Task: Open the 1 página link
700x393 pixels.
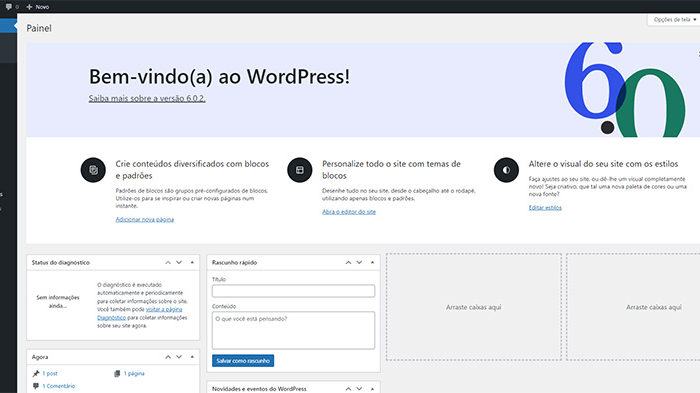Action: click(134, 373)
